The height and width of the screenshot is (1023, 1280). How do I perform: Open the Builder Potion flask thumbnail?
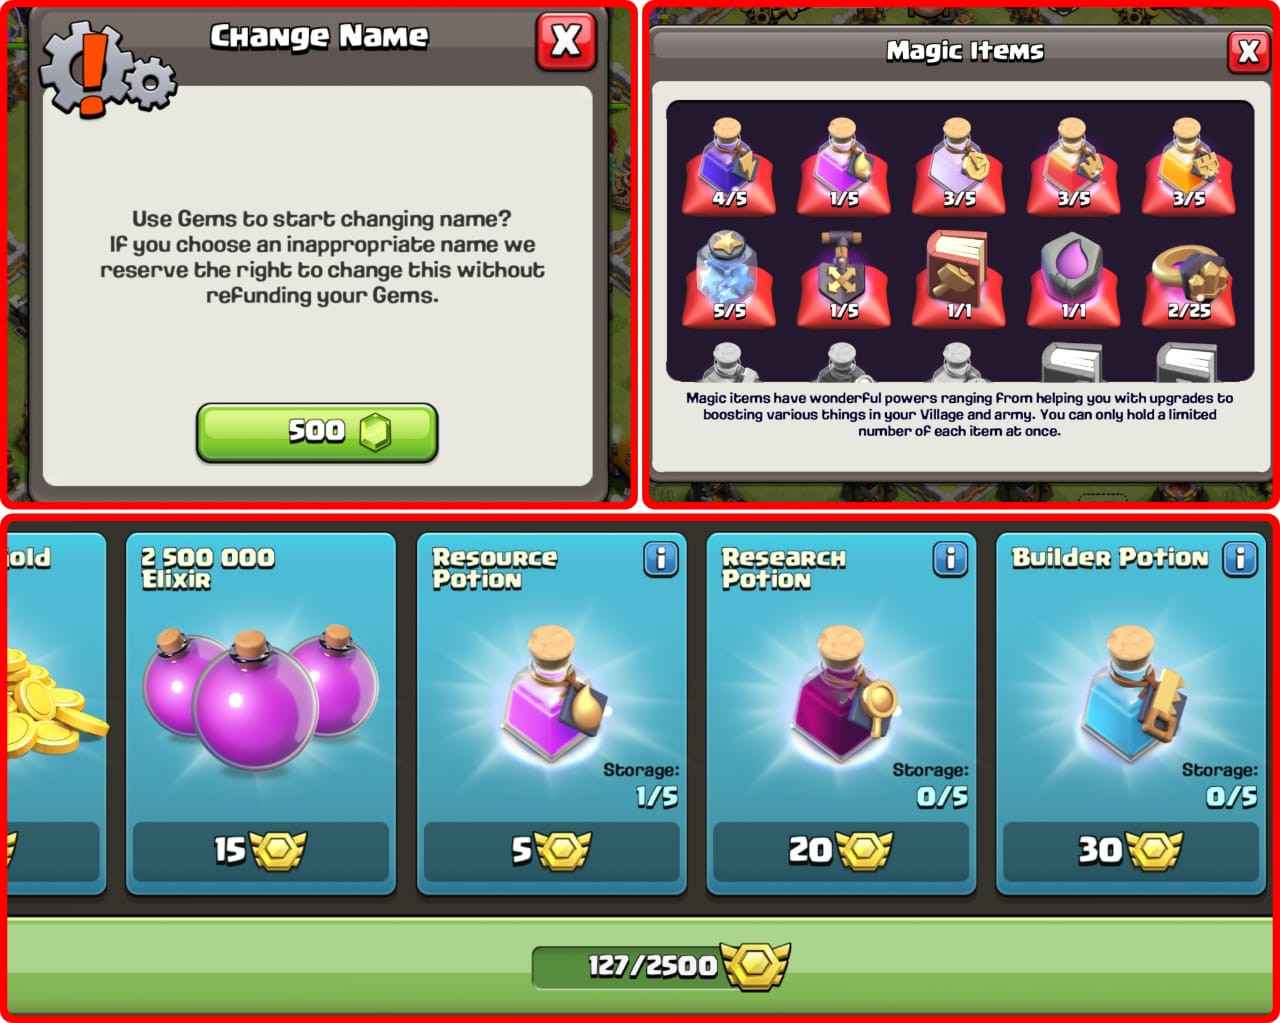[x=1130, y=693]
